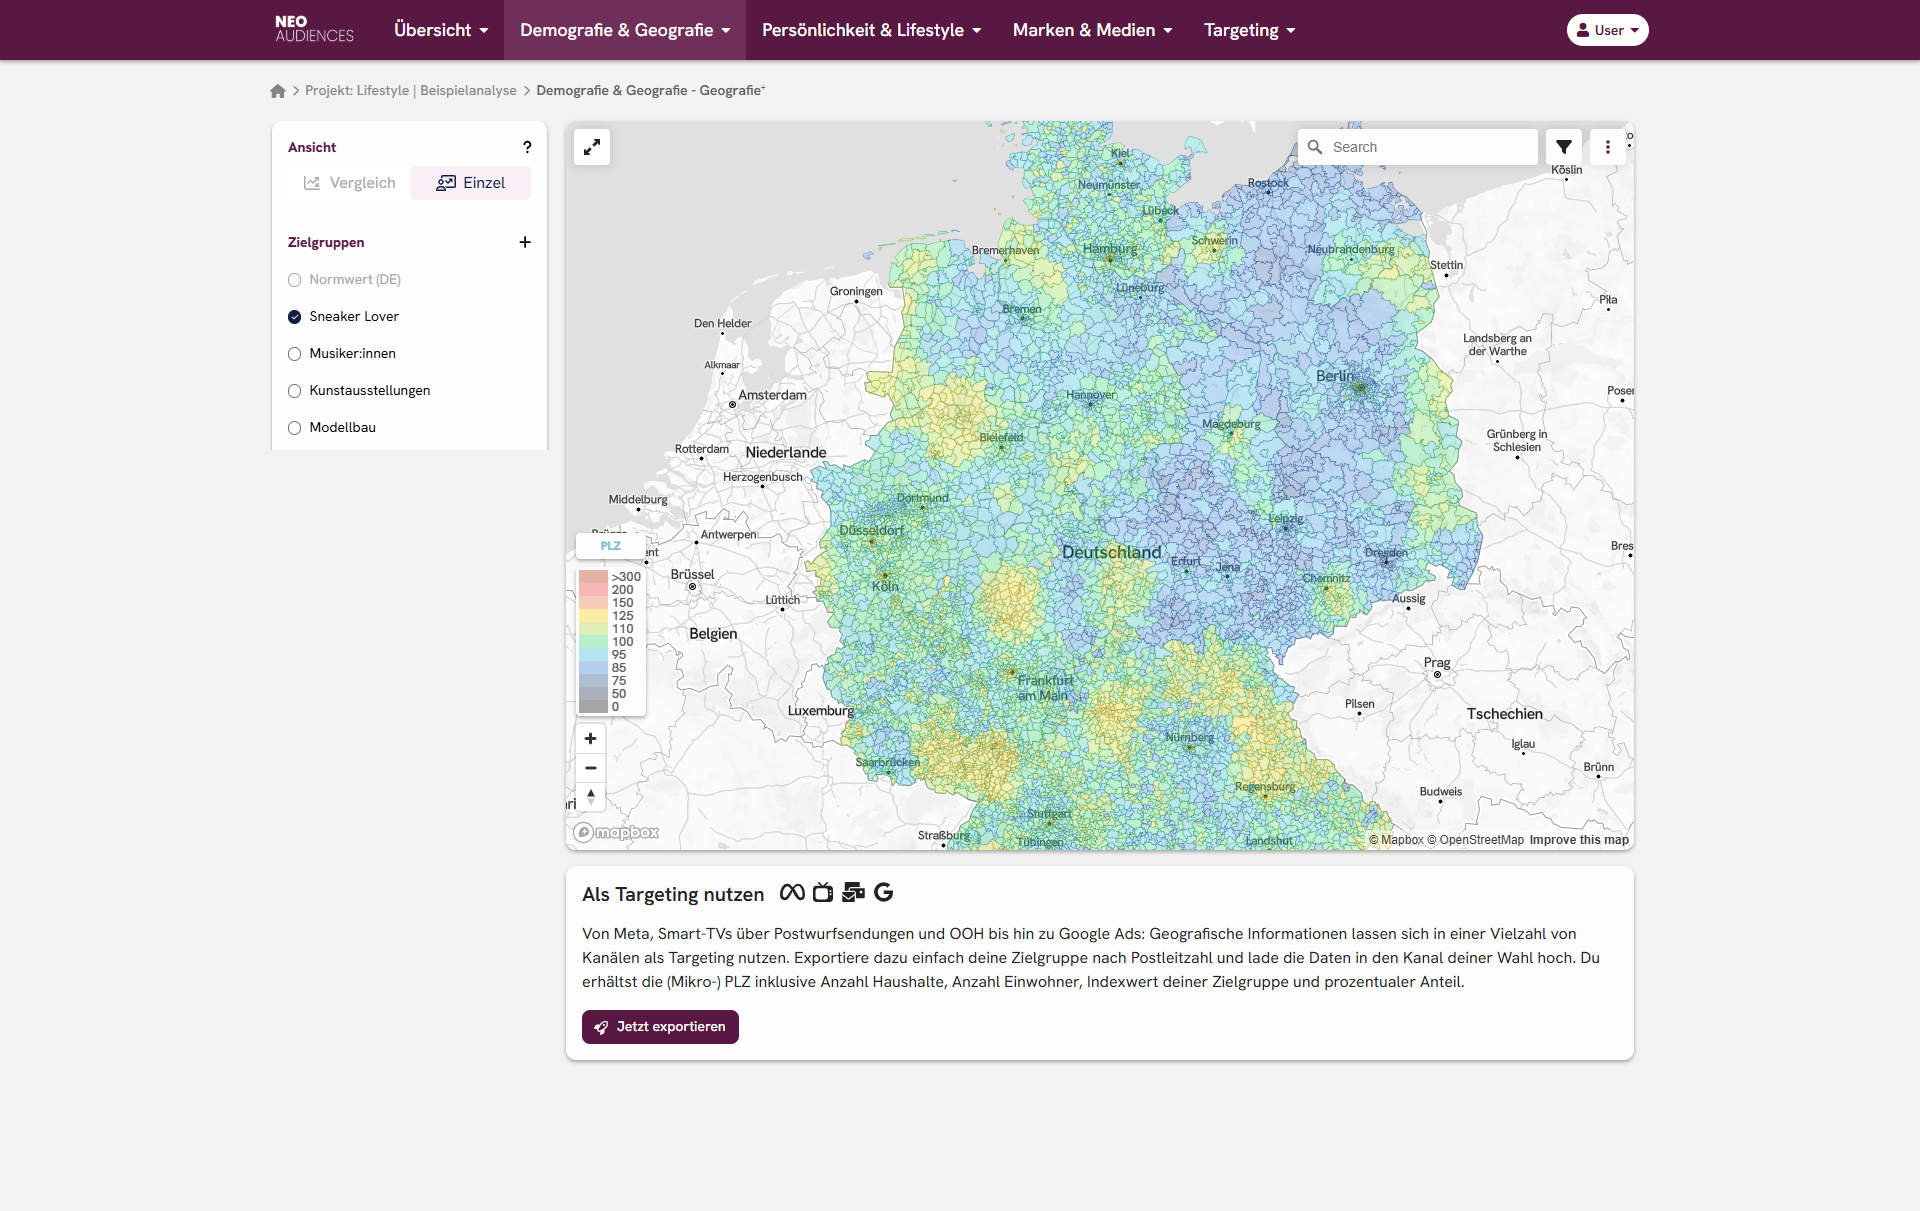
Task: Click the home breadcrumb icon
Action: 278,91
